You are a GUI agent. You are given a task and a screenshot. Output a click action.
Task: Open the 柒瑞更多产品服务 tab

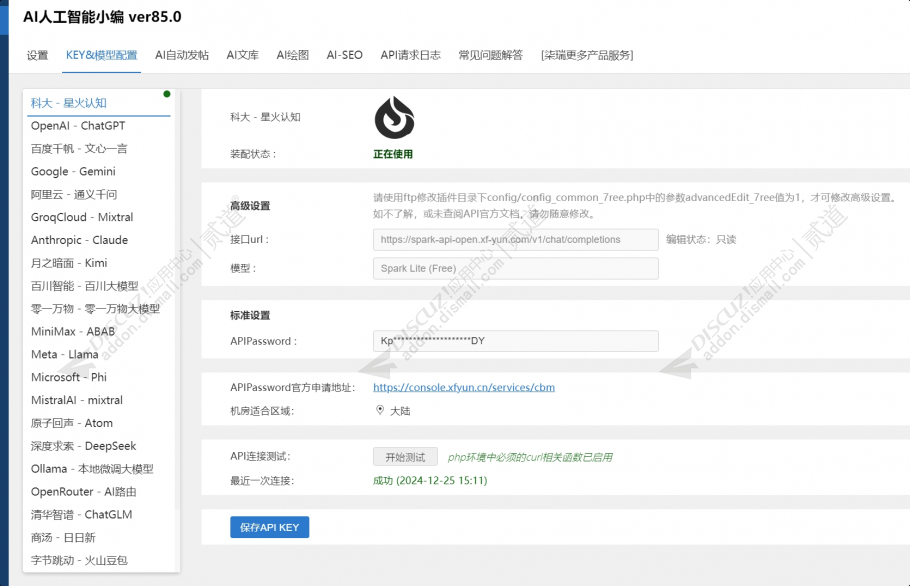tap(587, 55)
